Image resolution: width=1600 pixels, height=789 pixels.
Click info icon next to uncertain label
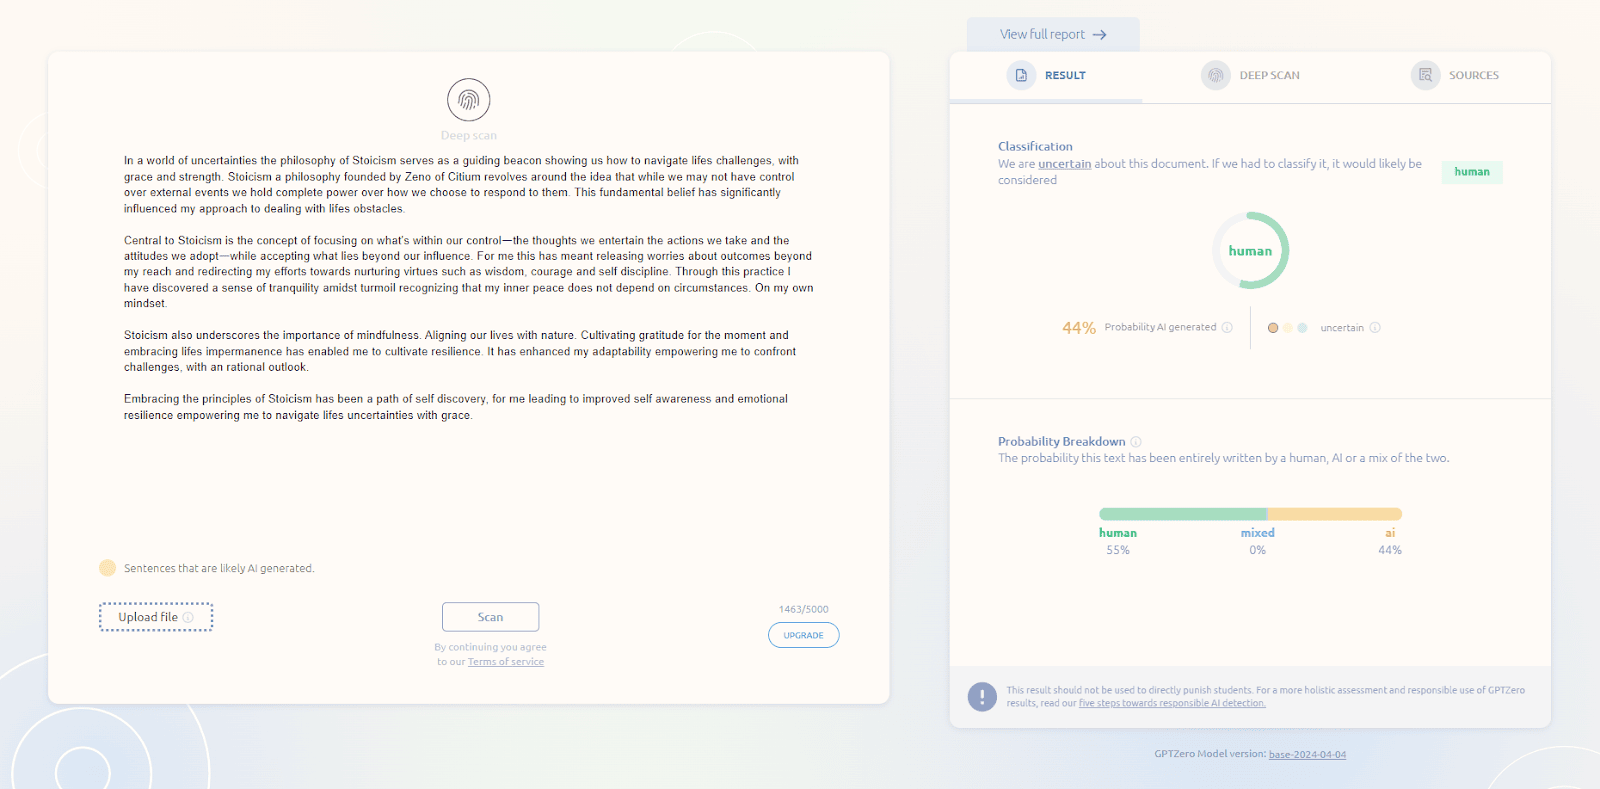[x=1375, y=328]
